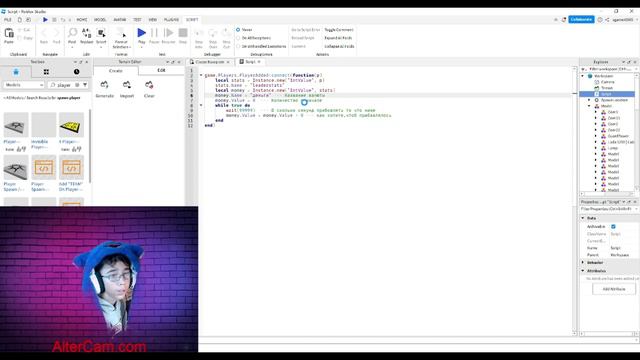
Task: Open Toolbox Inventory grid icon
Action: [x=46, y=72]
